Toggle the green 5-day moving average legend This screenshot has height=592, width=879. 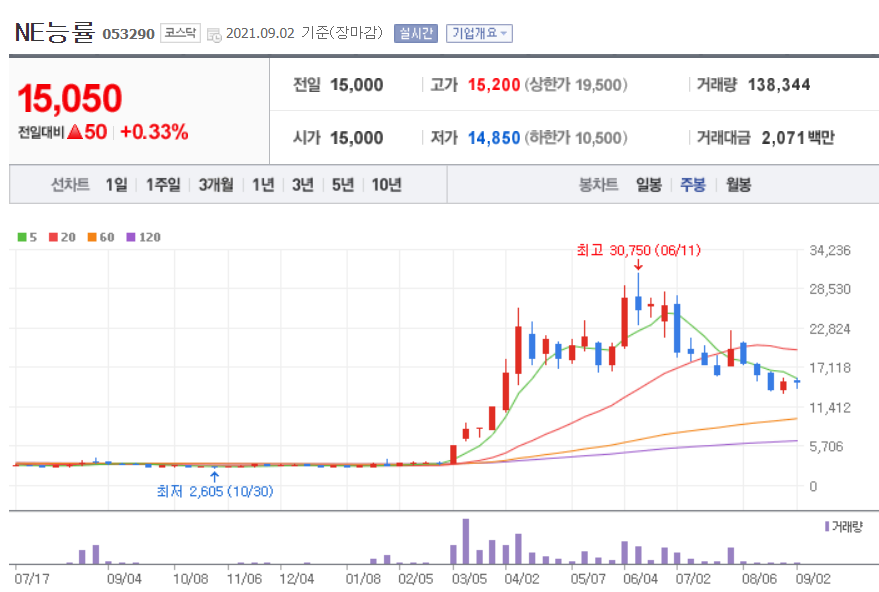[x=27, y=237]
